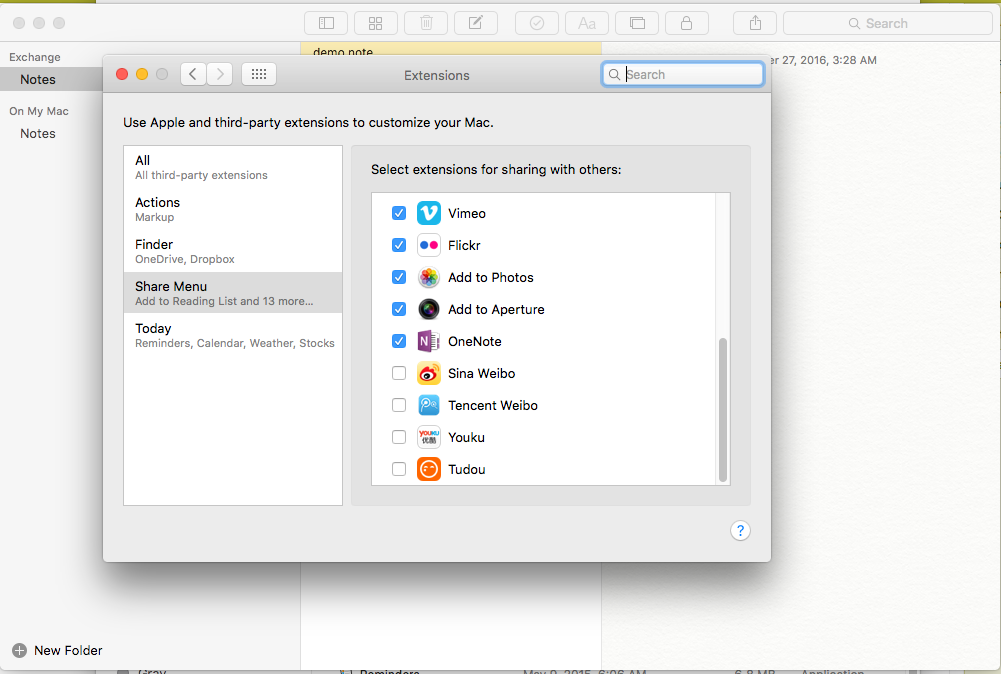Click Notes window search field

[887, 24]
